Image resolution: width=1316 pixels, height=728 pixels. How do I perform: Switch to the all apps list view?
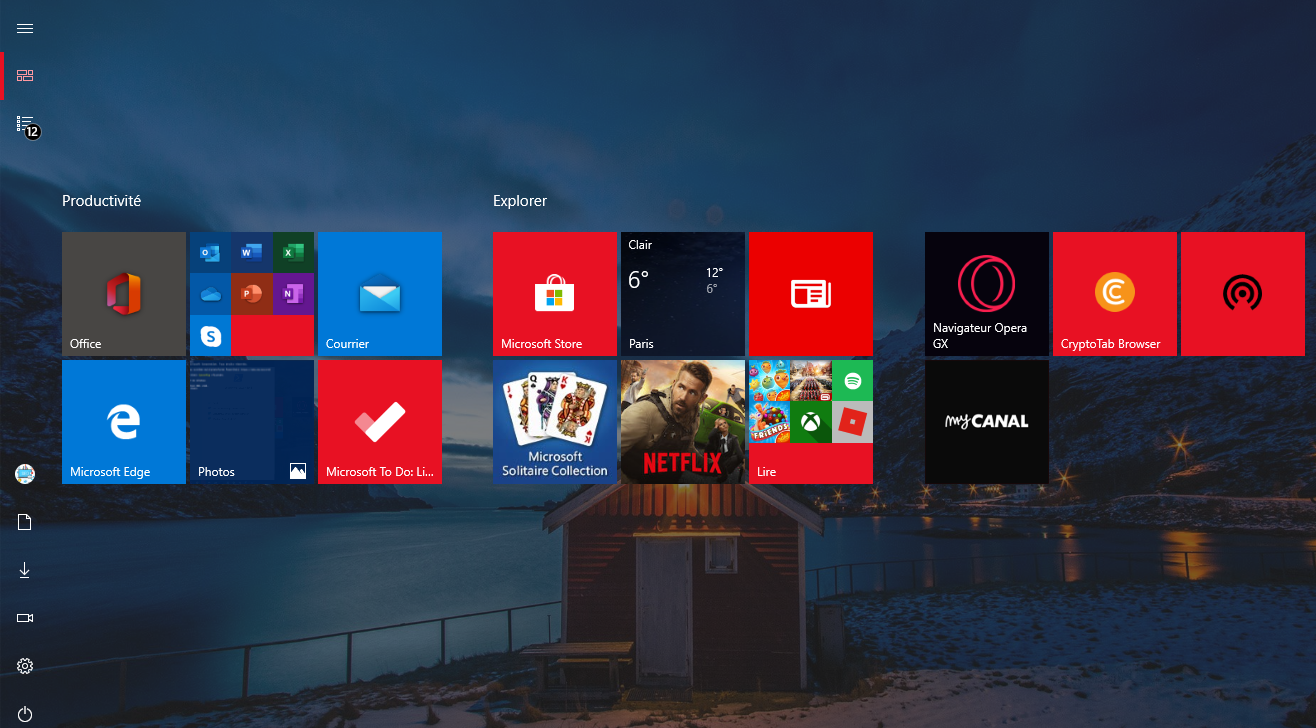(25, 124)
